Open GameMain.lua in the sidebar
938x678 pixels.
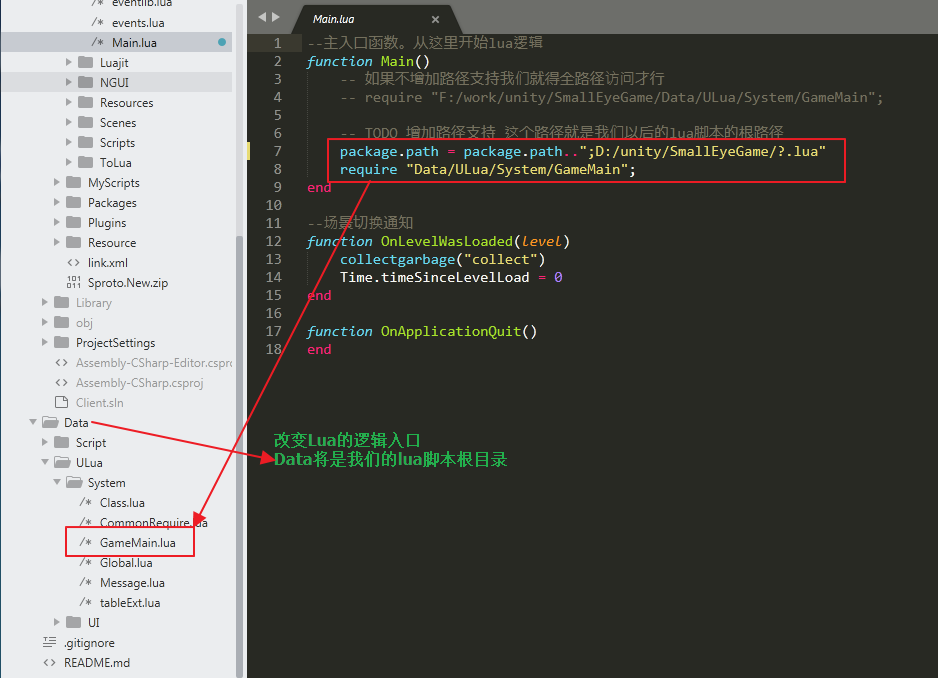pyautogui.click(x=138, y=543)
